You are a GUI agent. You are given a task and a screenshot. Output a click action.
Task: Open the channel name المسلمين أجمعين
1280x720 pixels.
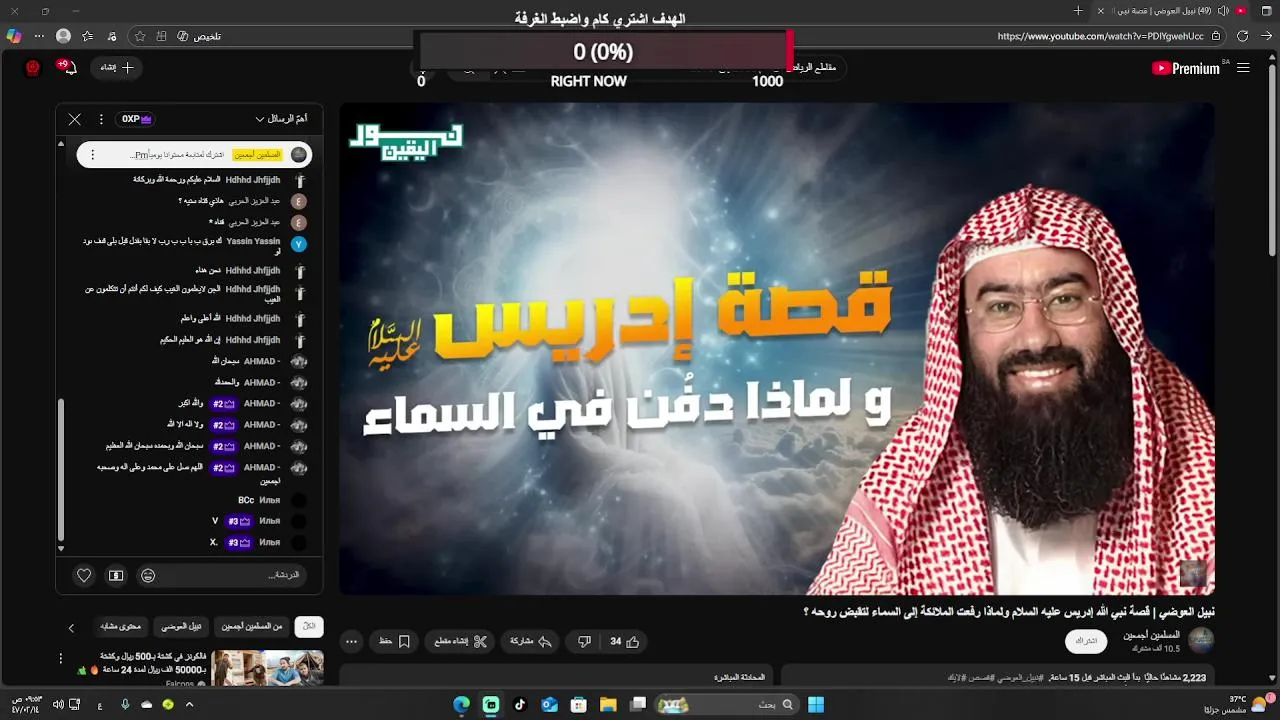1151,635
